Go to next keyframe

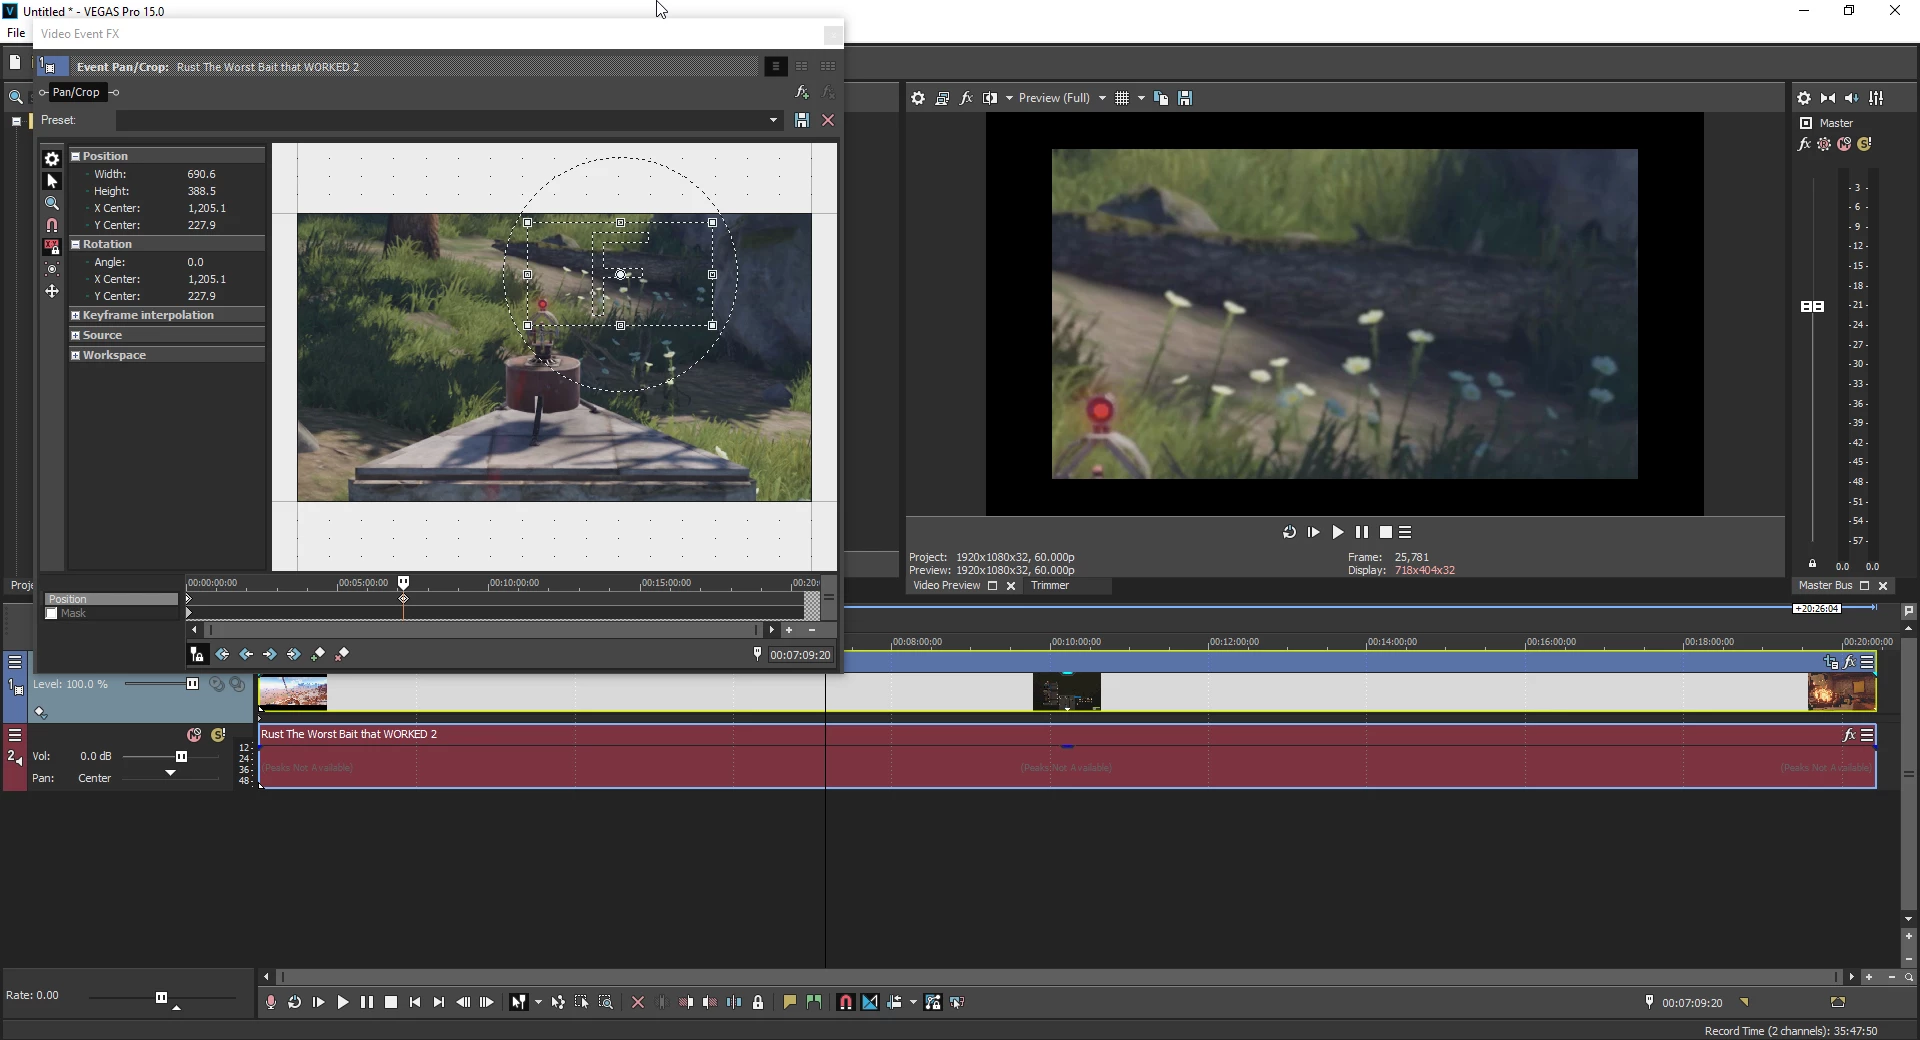(x=270, y=654)
